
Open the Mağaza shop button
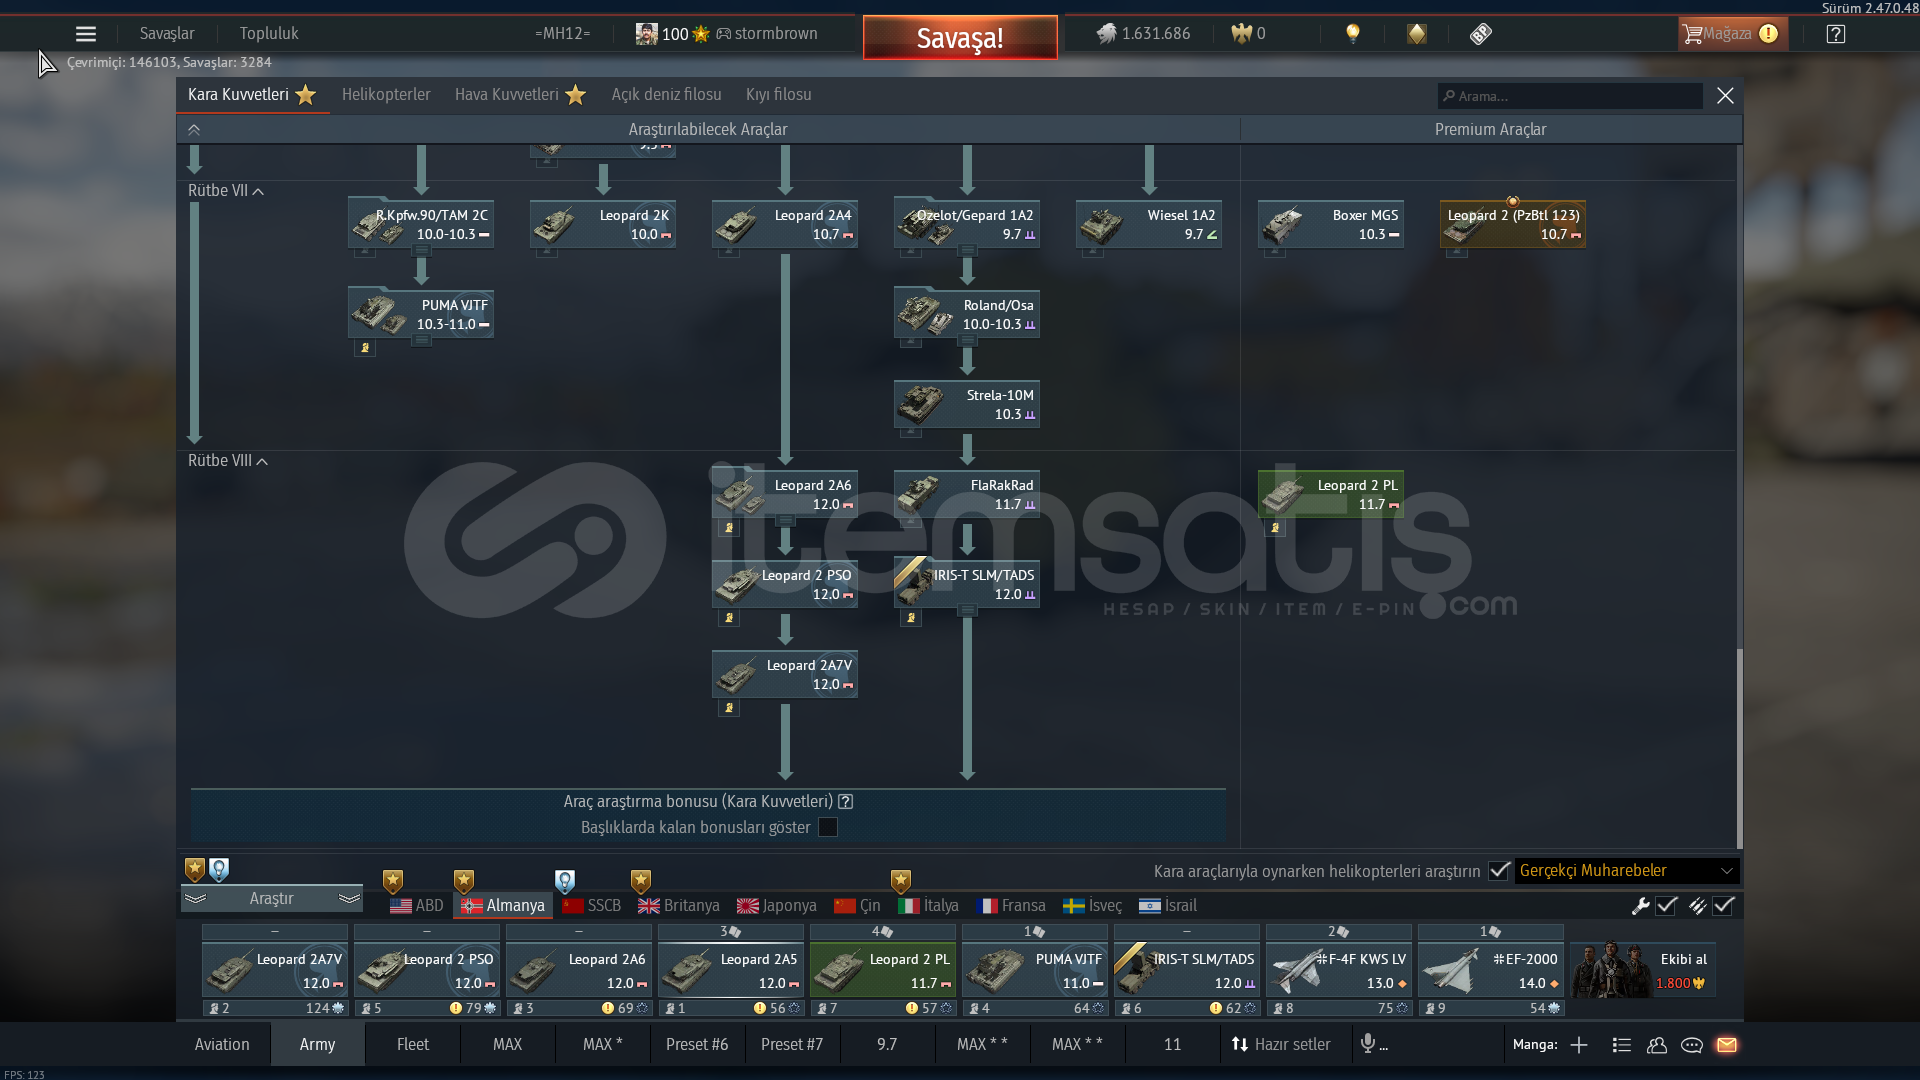1732,34
